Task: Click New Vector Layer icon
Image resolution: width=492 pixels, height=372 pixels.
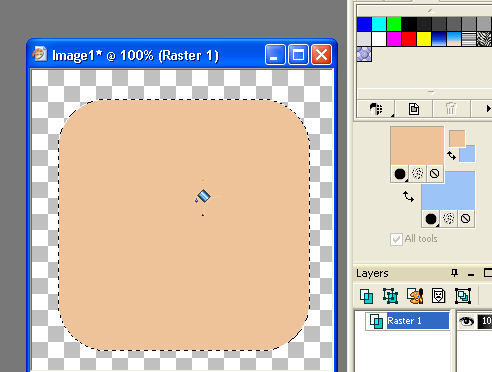Action: [x=390, y=296]
